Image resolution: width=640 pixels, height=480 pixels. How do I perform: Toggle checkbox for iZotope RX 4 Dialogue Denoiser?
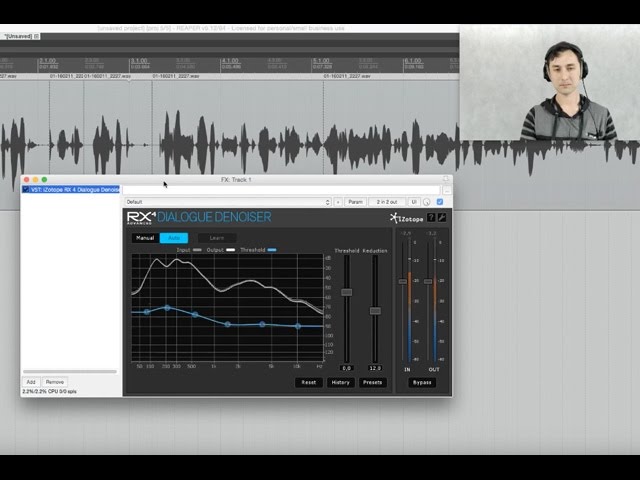[x=26, y=190]
